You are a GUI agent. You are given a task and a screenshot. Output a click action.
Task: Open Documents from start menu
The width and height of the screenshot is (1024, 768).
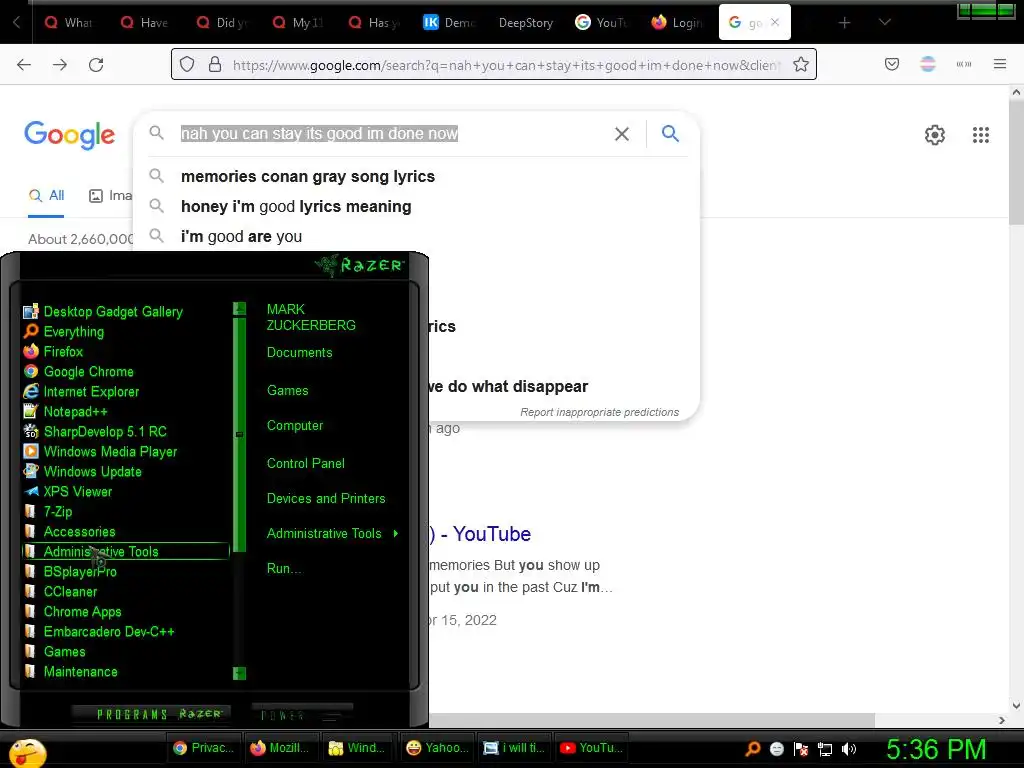tap(299, 353)
